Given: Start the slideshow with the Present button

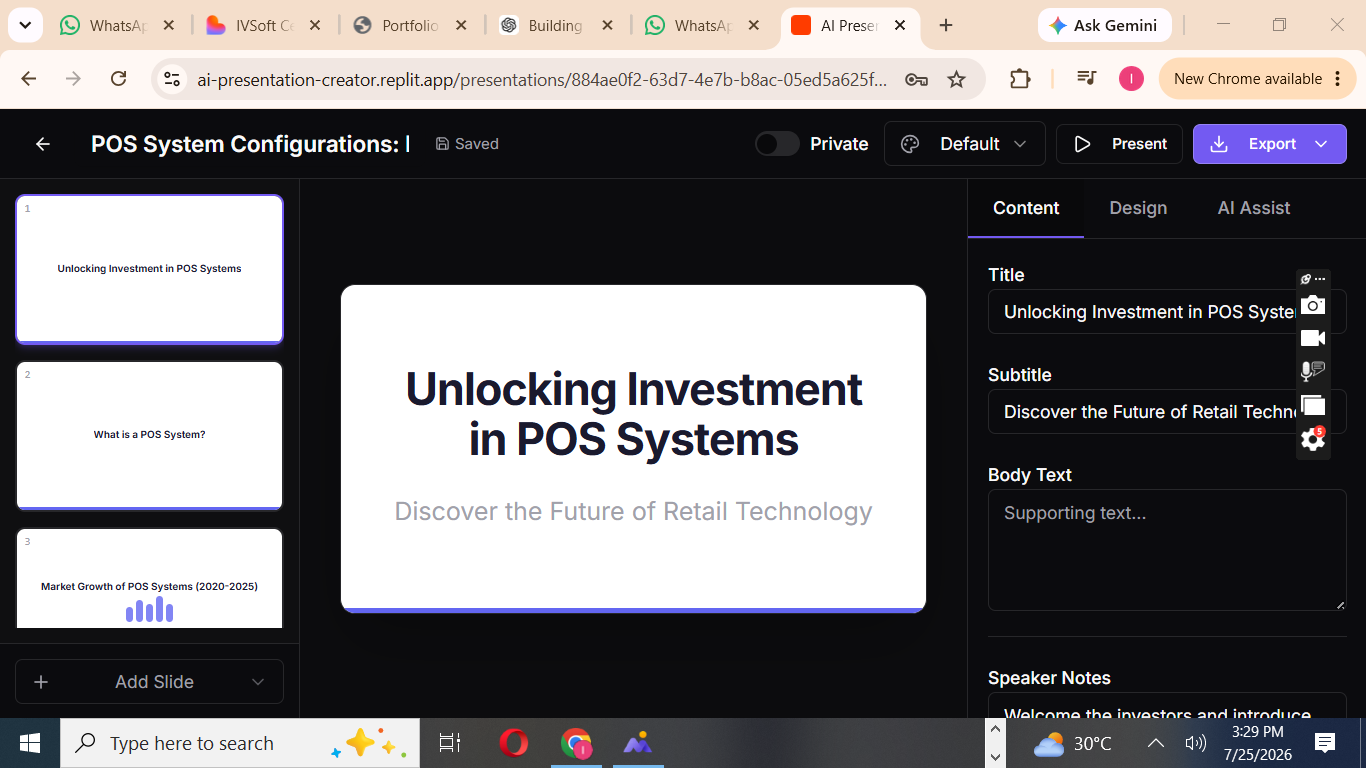Looking at the screenshot, I should pos(1119,144).
